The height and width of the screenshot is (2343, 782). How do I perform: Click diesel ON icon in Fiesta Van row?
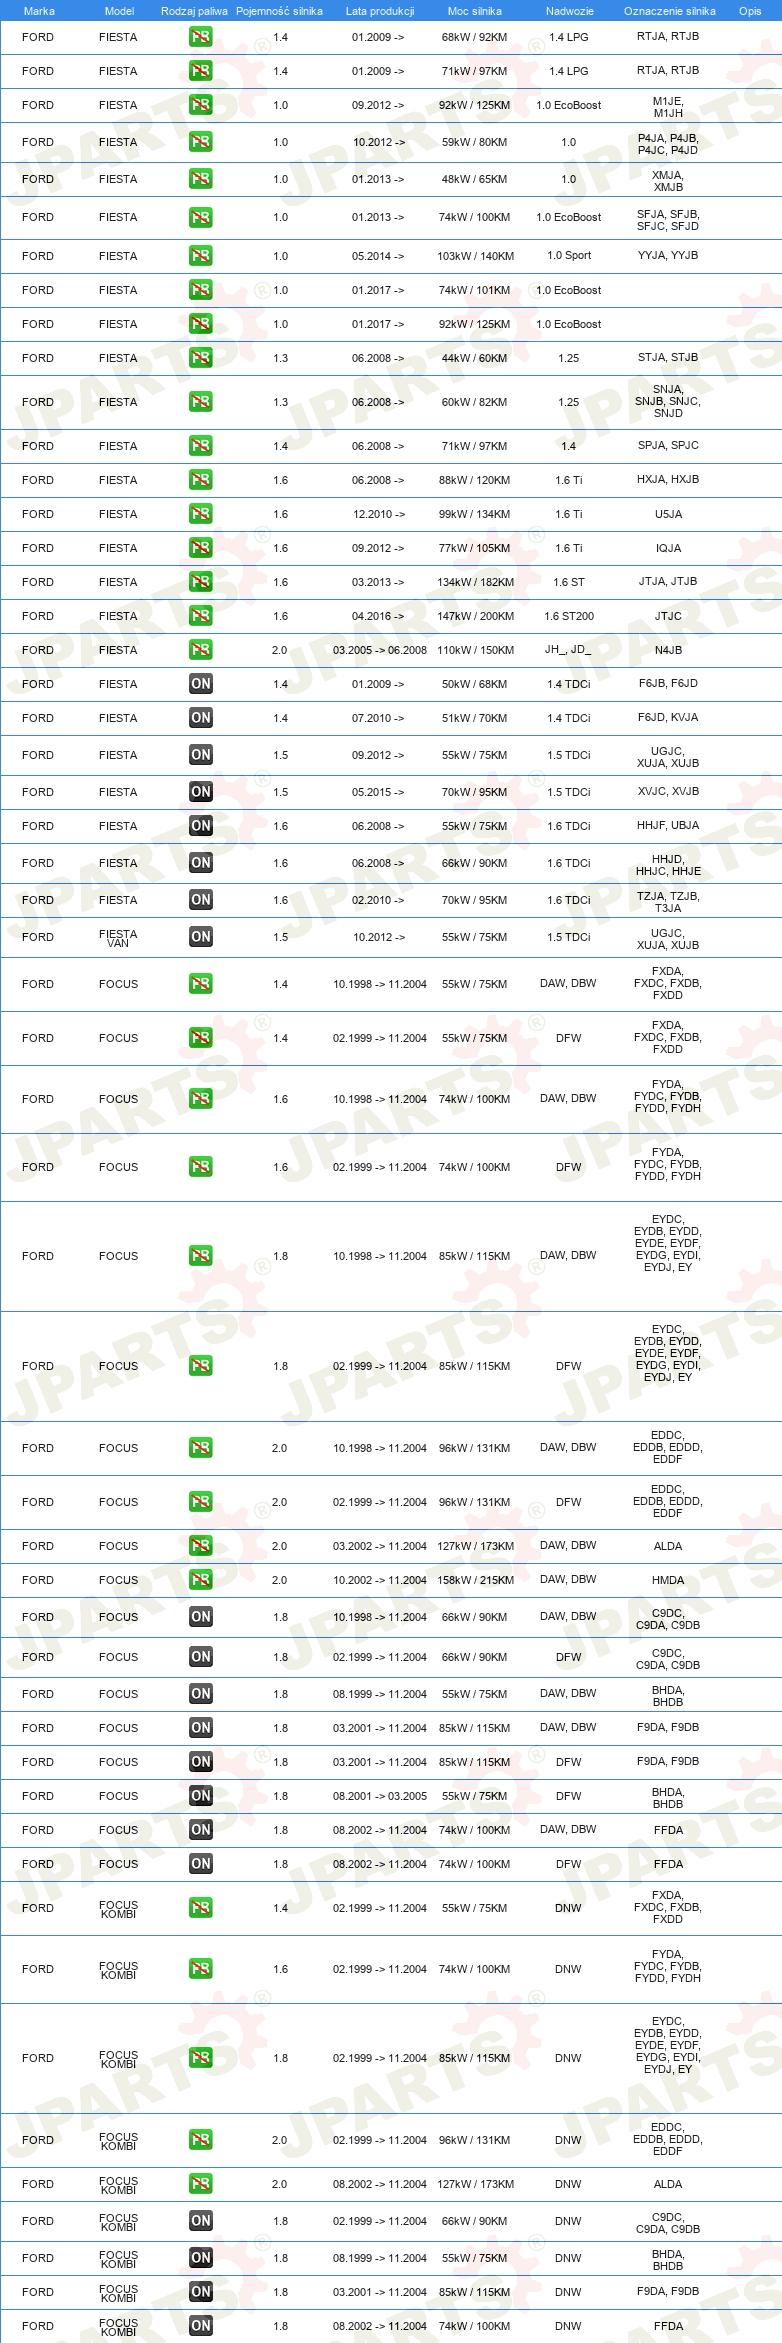(201, 937)
